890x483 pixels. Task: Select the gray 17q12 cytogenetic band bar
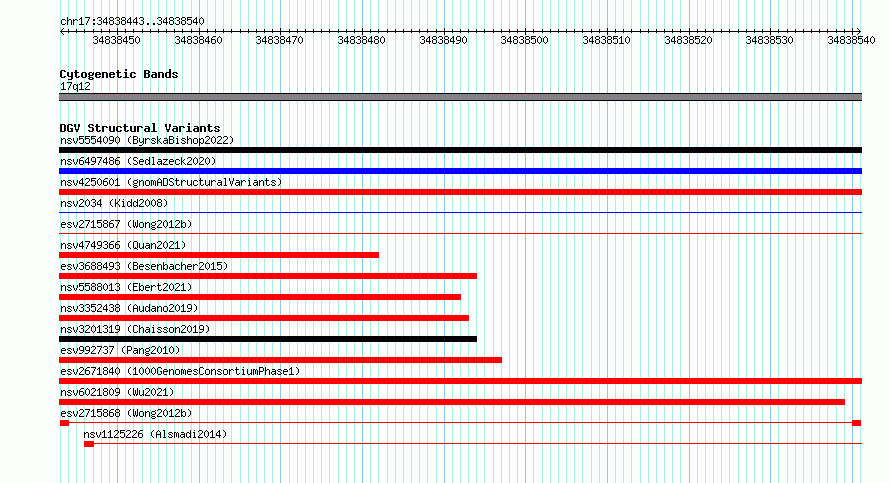coord(460,97)
